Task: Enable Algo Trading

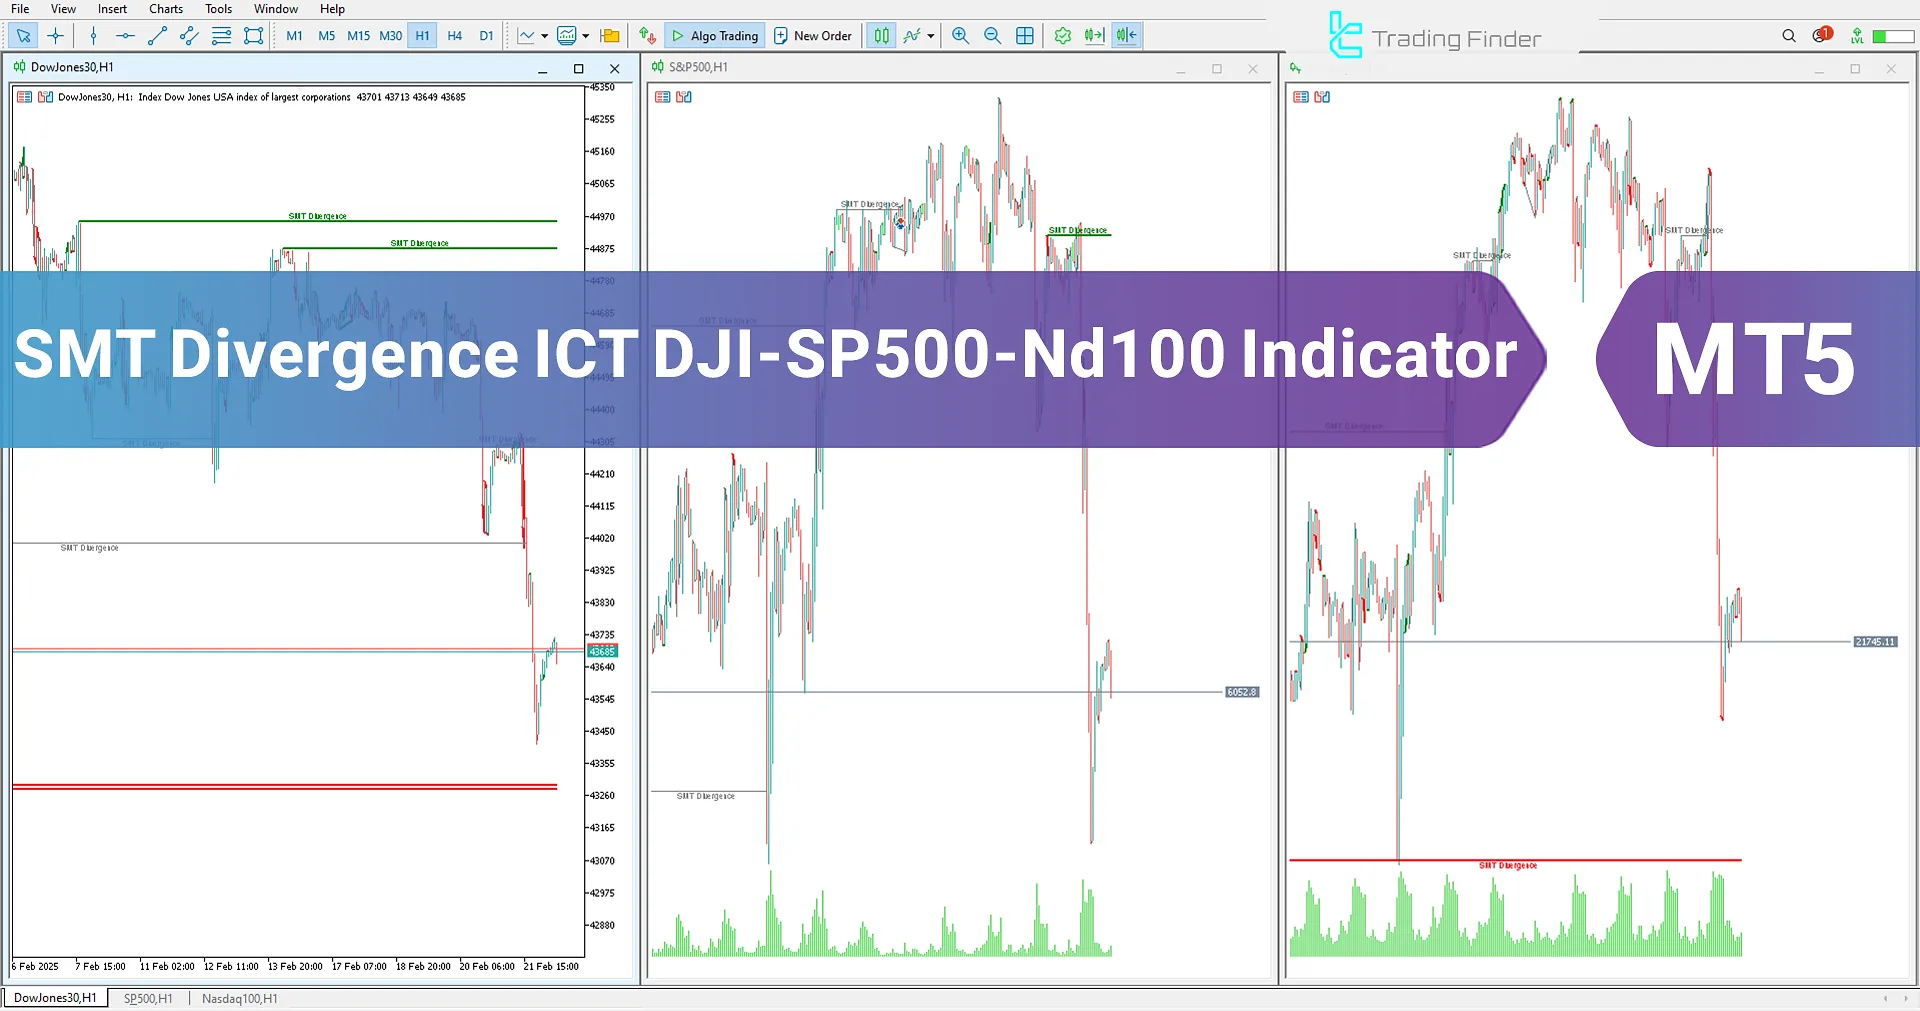Action: click(x=715, y=36)
